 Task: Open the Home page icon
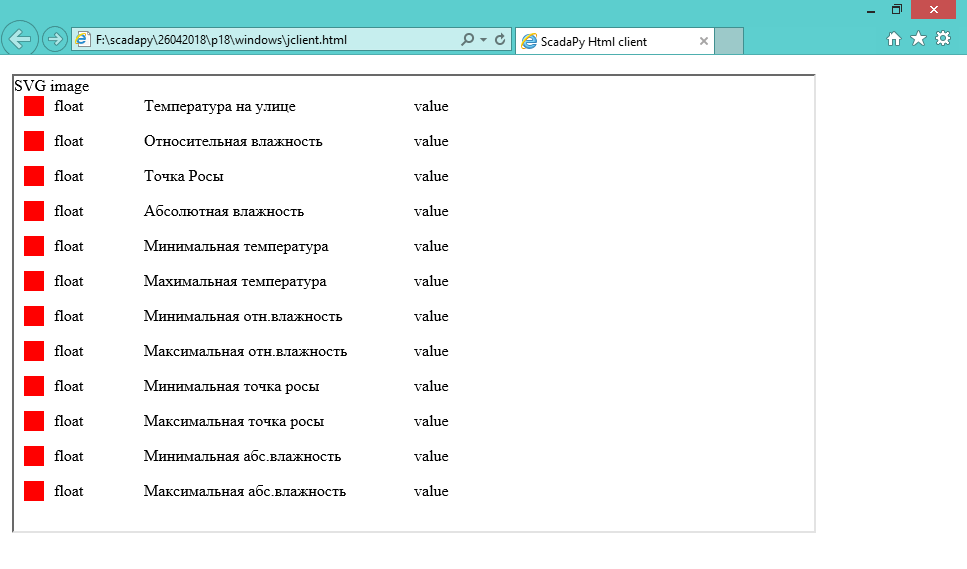coord(894,39)
